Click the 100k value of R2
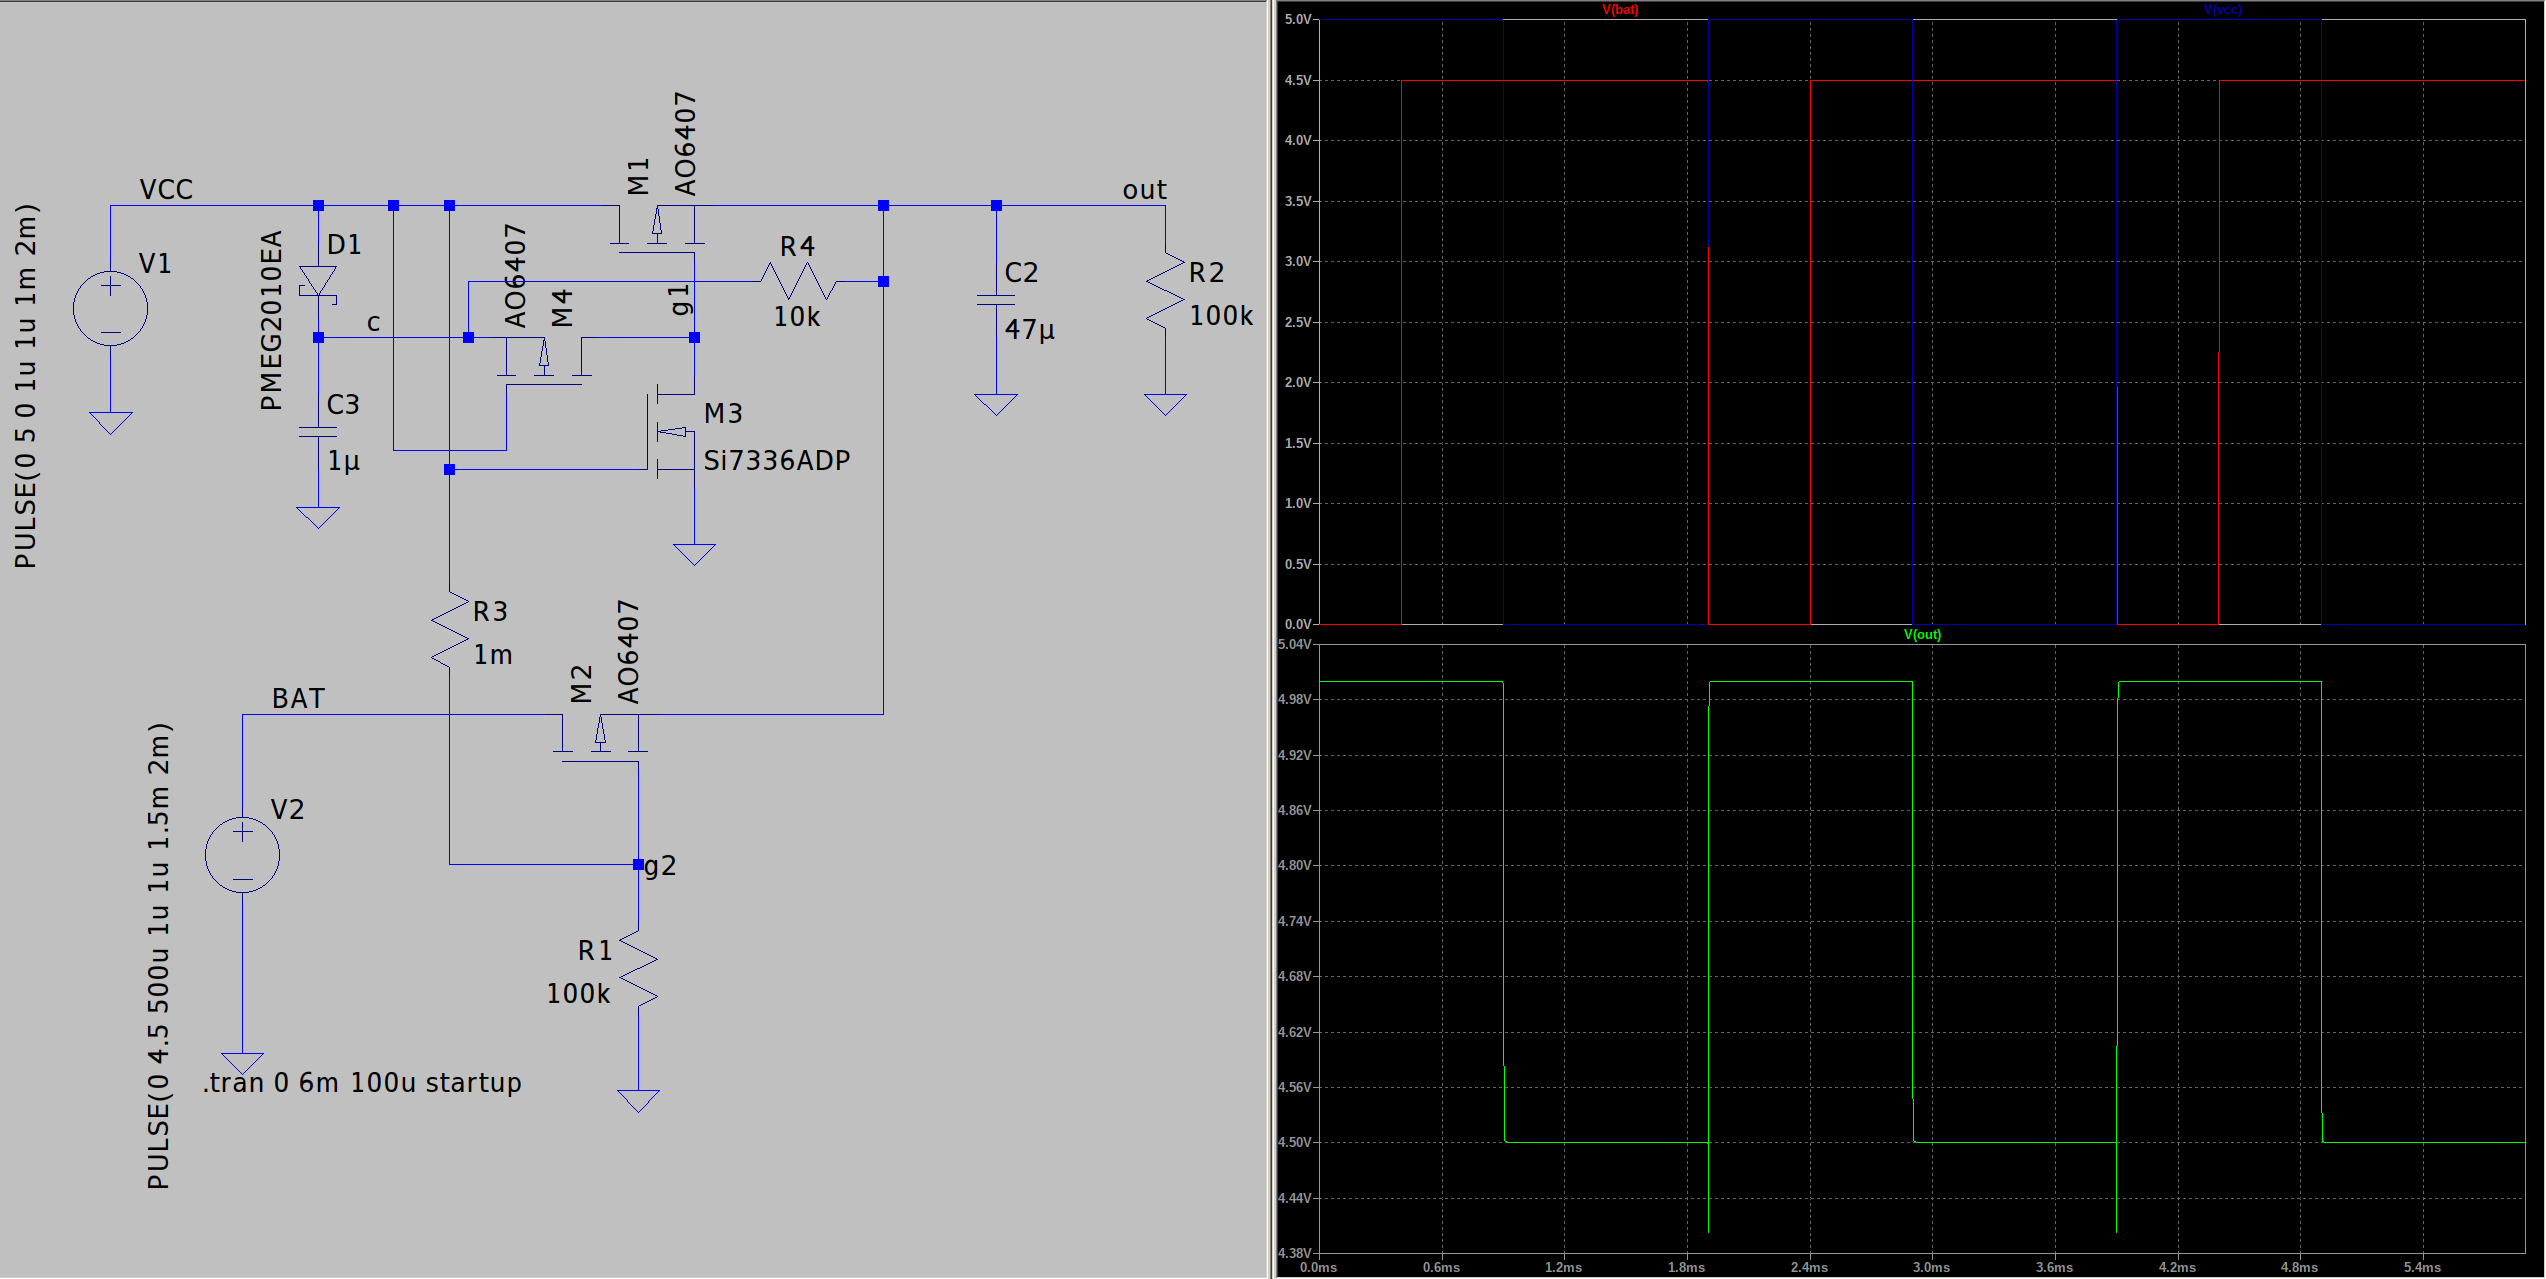2546x1279 pixels. [1221, 316]
